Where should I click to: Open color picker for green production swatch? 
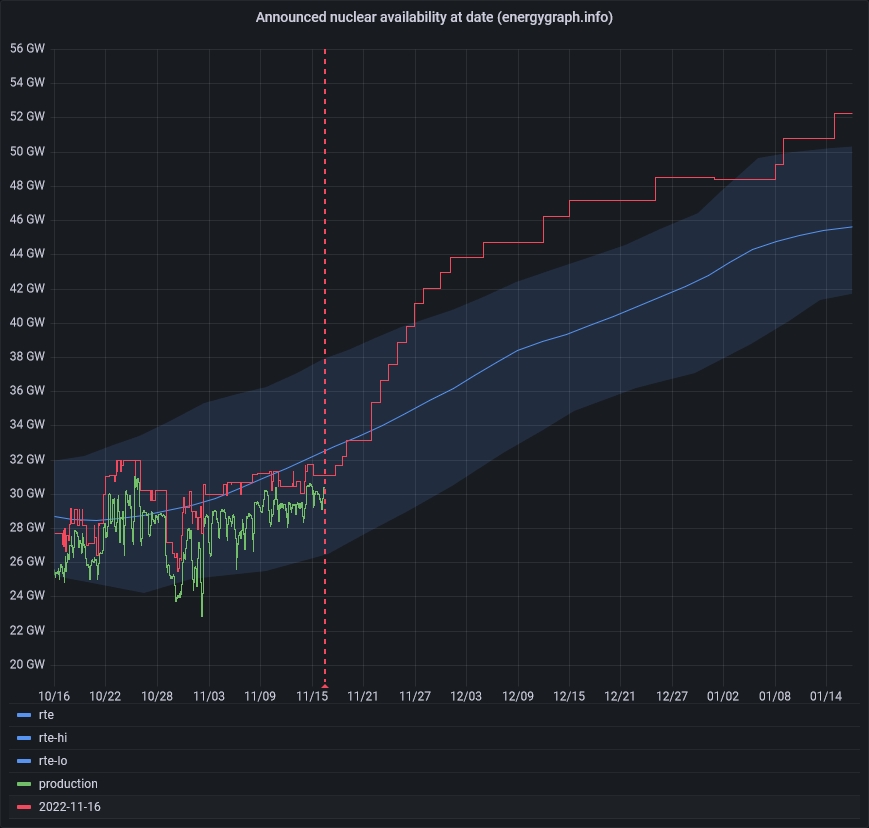[x=24, y=785]
